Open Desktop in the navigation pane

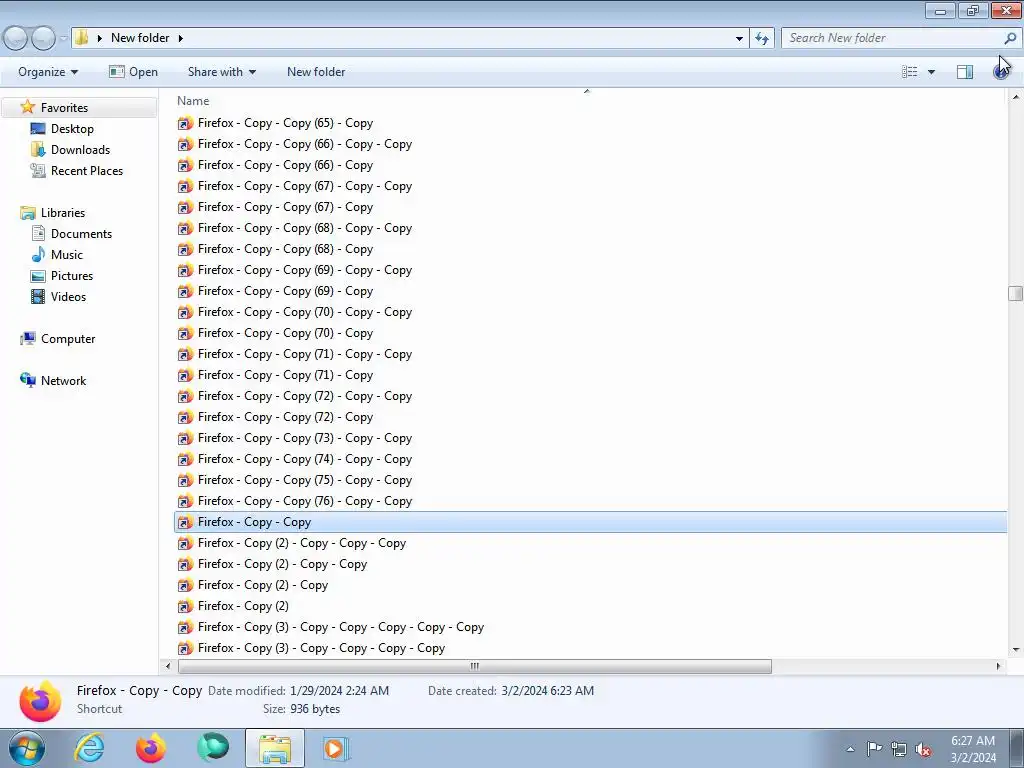72,129
